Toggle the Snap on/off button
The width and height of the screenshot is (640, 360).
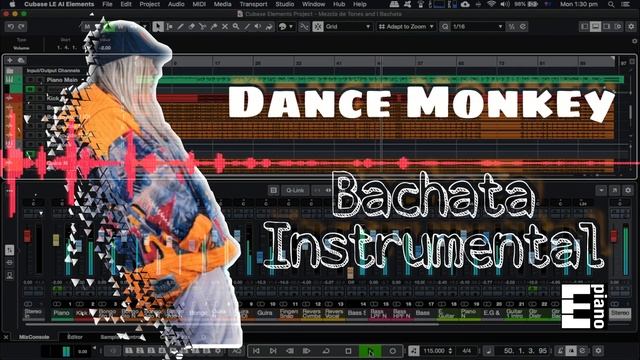(x=318, y=27)
